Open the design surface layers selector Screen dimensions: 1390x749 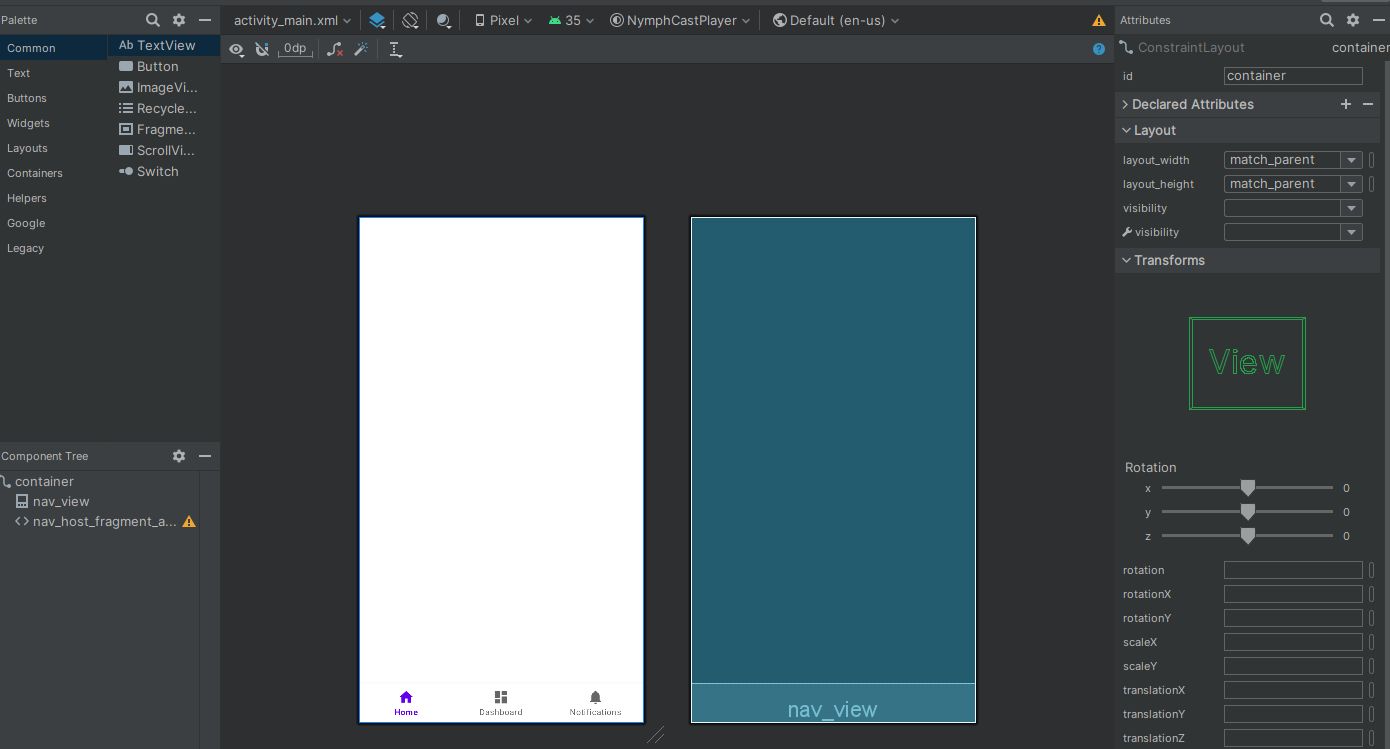click(x=377, y=20)
